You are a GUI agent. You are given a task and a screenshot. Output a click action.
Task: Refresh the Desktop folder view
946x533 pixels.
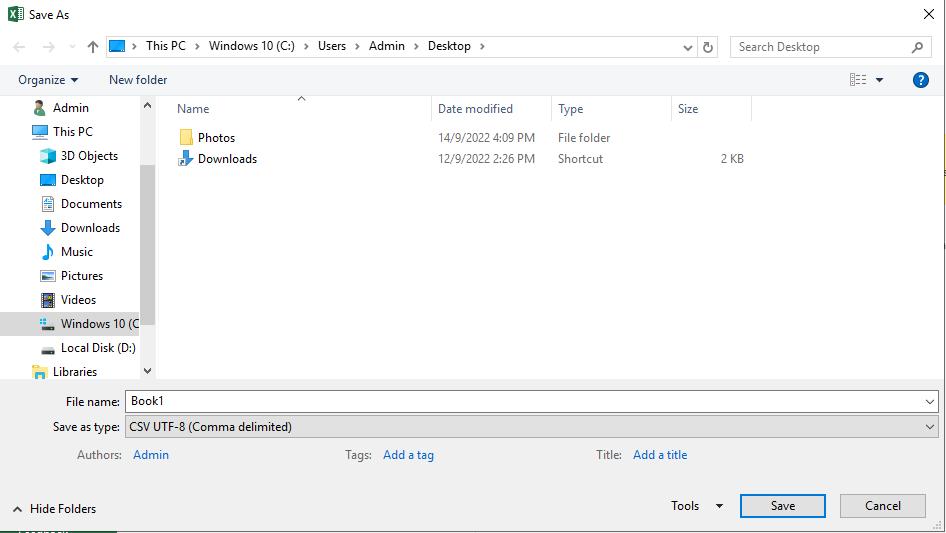[708, 47]
